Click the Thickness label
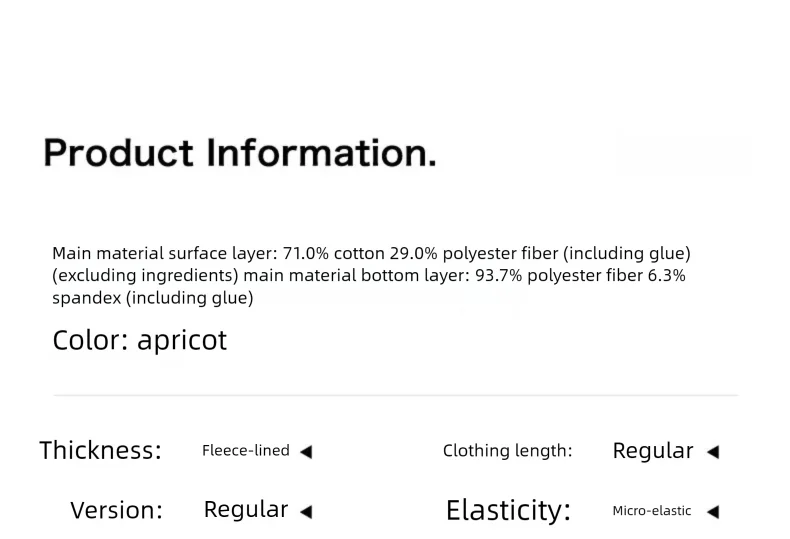 [x=101, y=450]
